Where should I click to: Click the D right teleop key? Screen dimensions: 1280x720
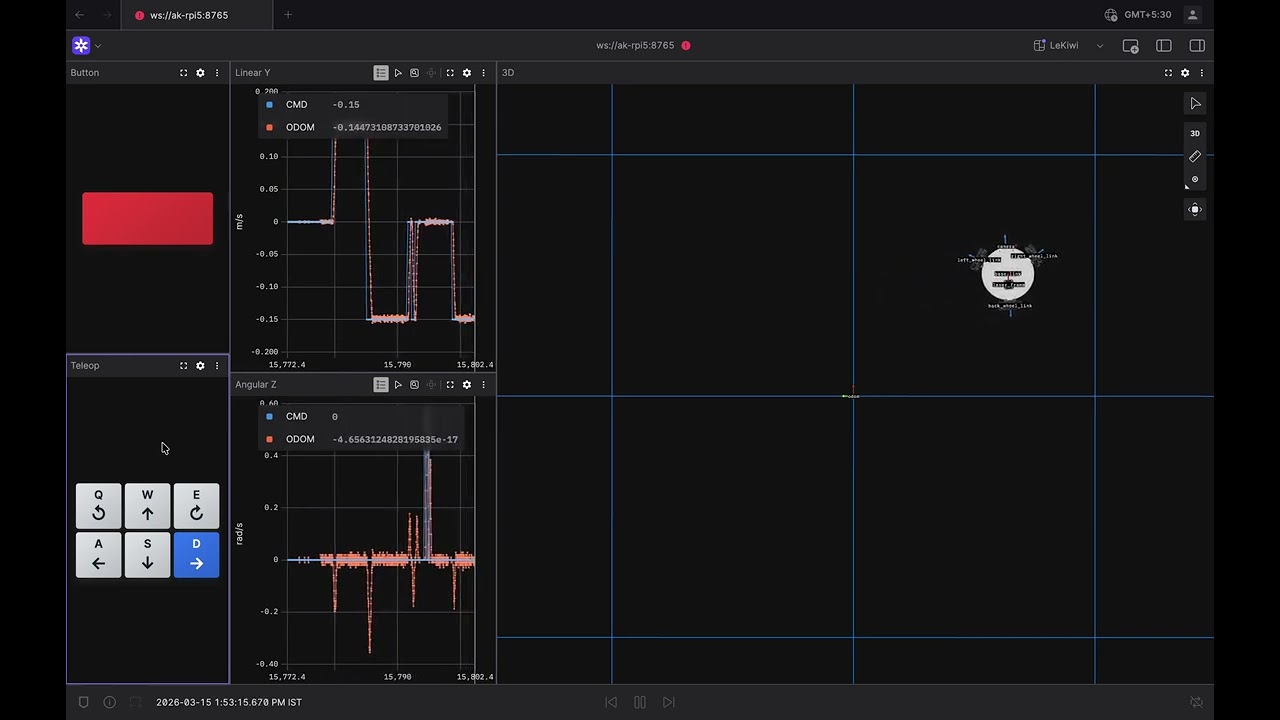[196, 555]
